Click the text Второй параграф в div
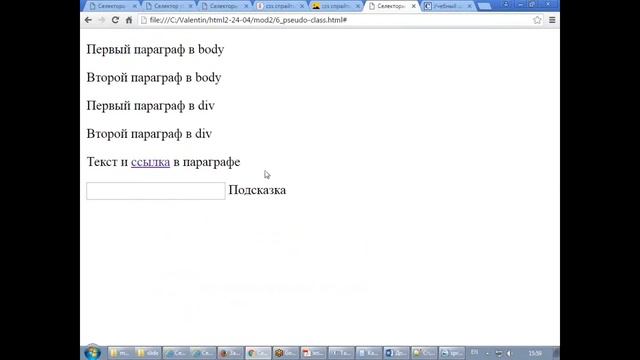Image resolution: width=640 pixels, height=360 pixels. 149,134
